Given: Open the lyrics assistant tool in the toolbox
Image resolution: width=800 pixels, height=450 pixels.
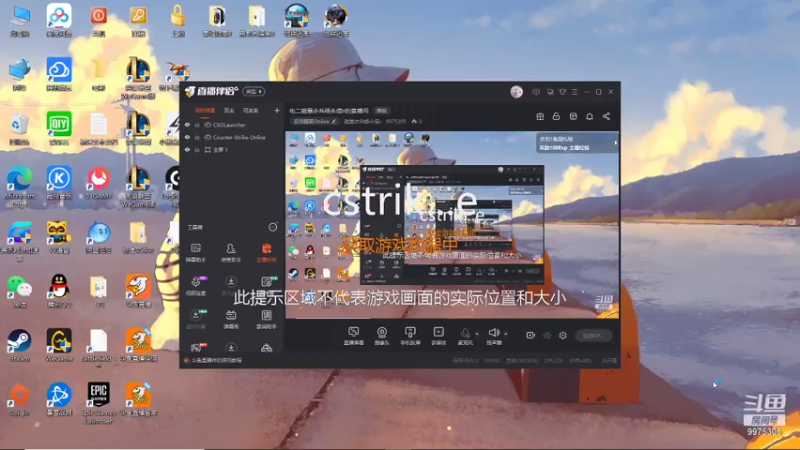Looking at the screenshot, I should [x=266, y=319].
